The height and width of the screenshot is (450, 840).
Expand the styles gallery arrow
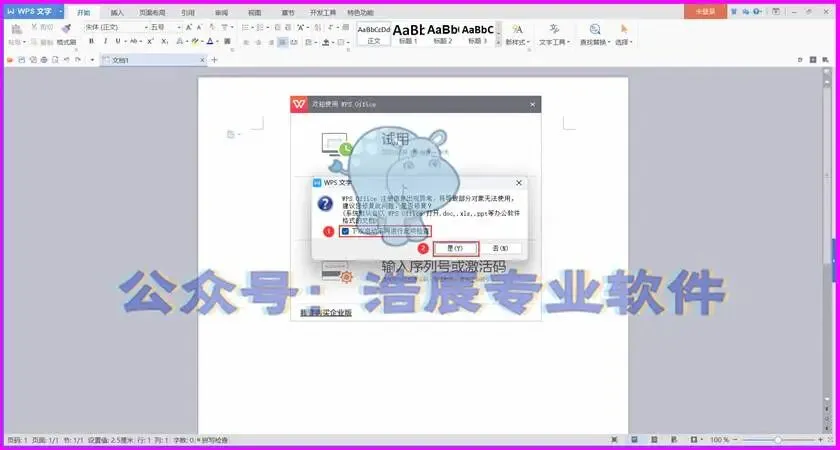tap(499, 41)
